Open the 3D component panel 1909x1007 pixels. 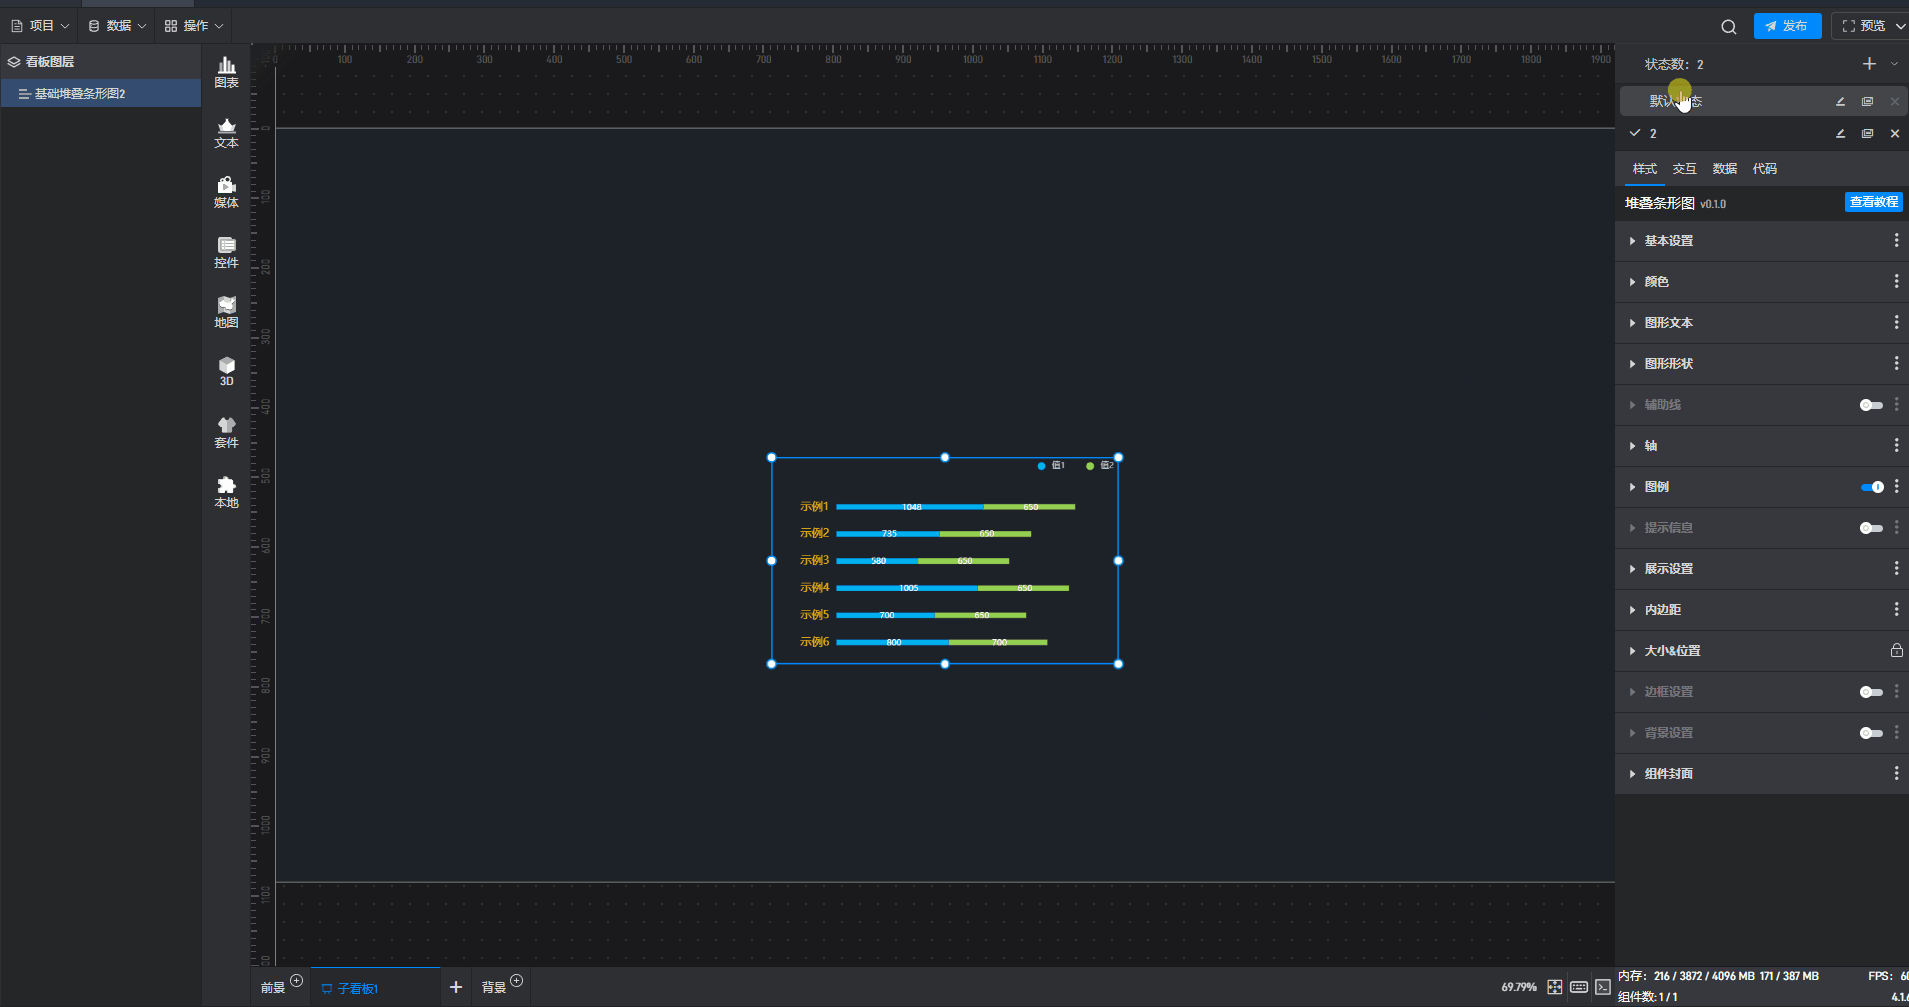click(227, 372)
